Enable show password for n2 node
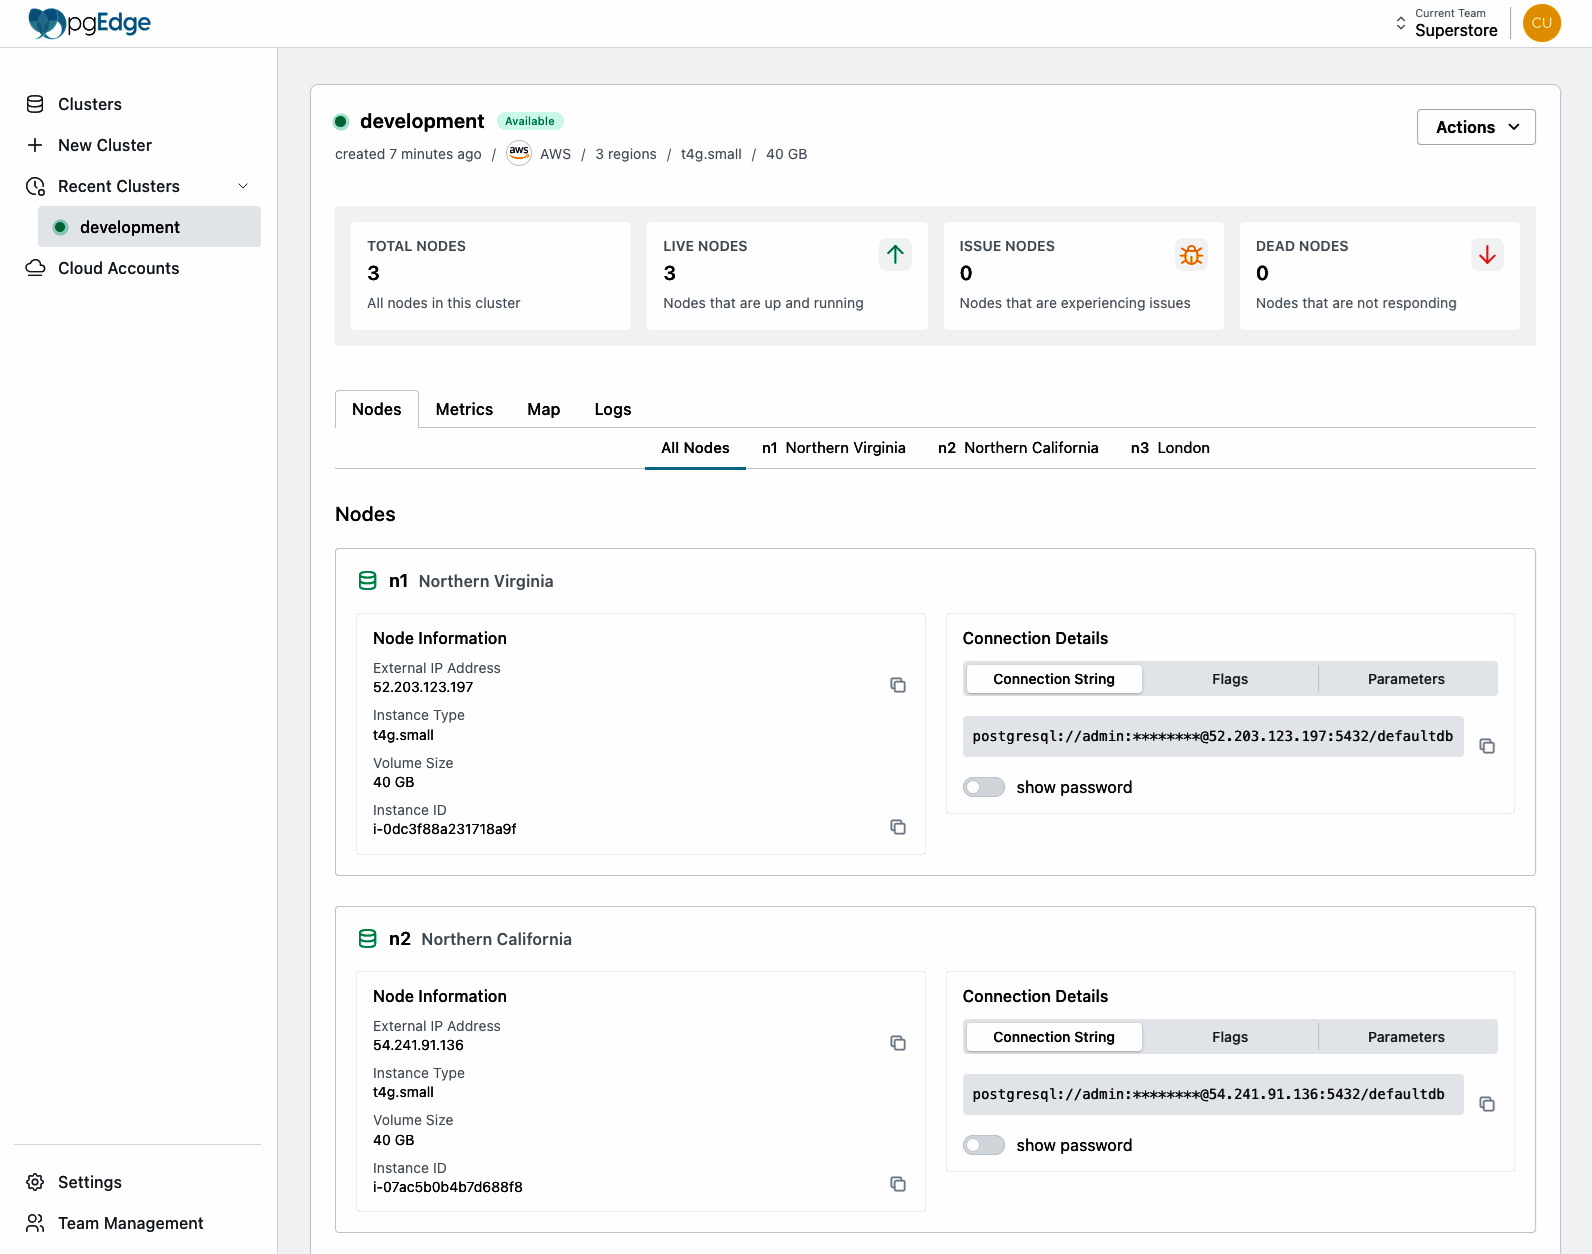The height and width of the screenshot is (1254, 1592). tap(984, 1145)
